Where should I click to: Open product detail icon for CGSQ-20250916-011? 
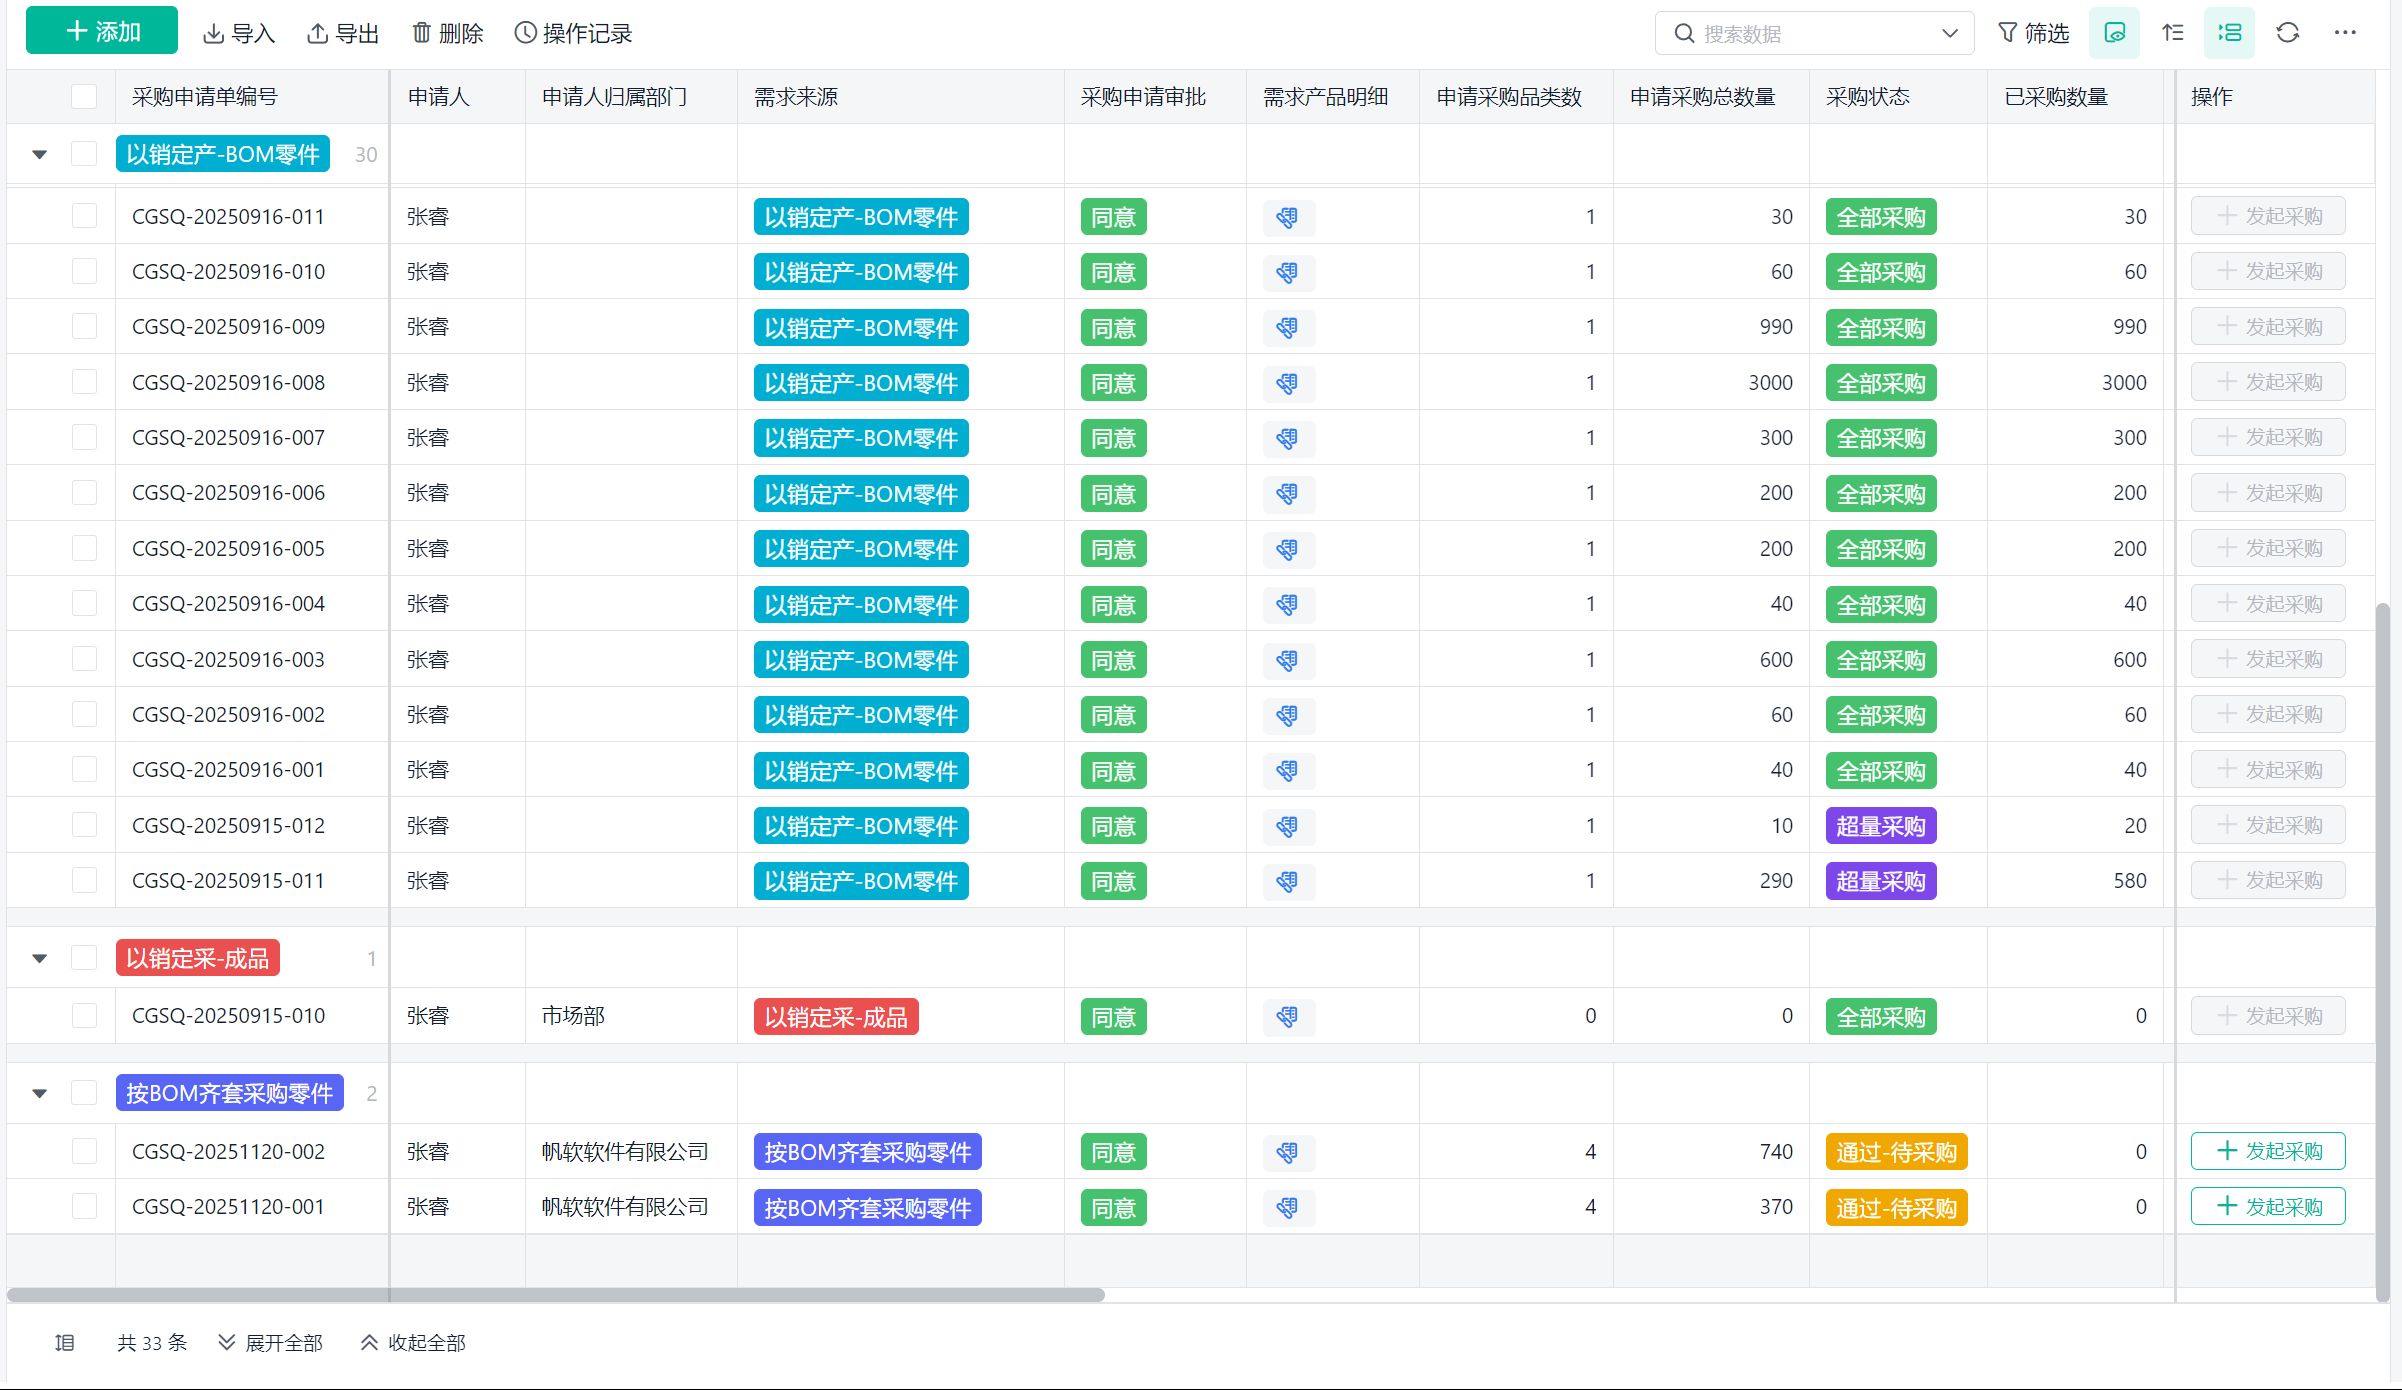1288,218
